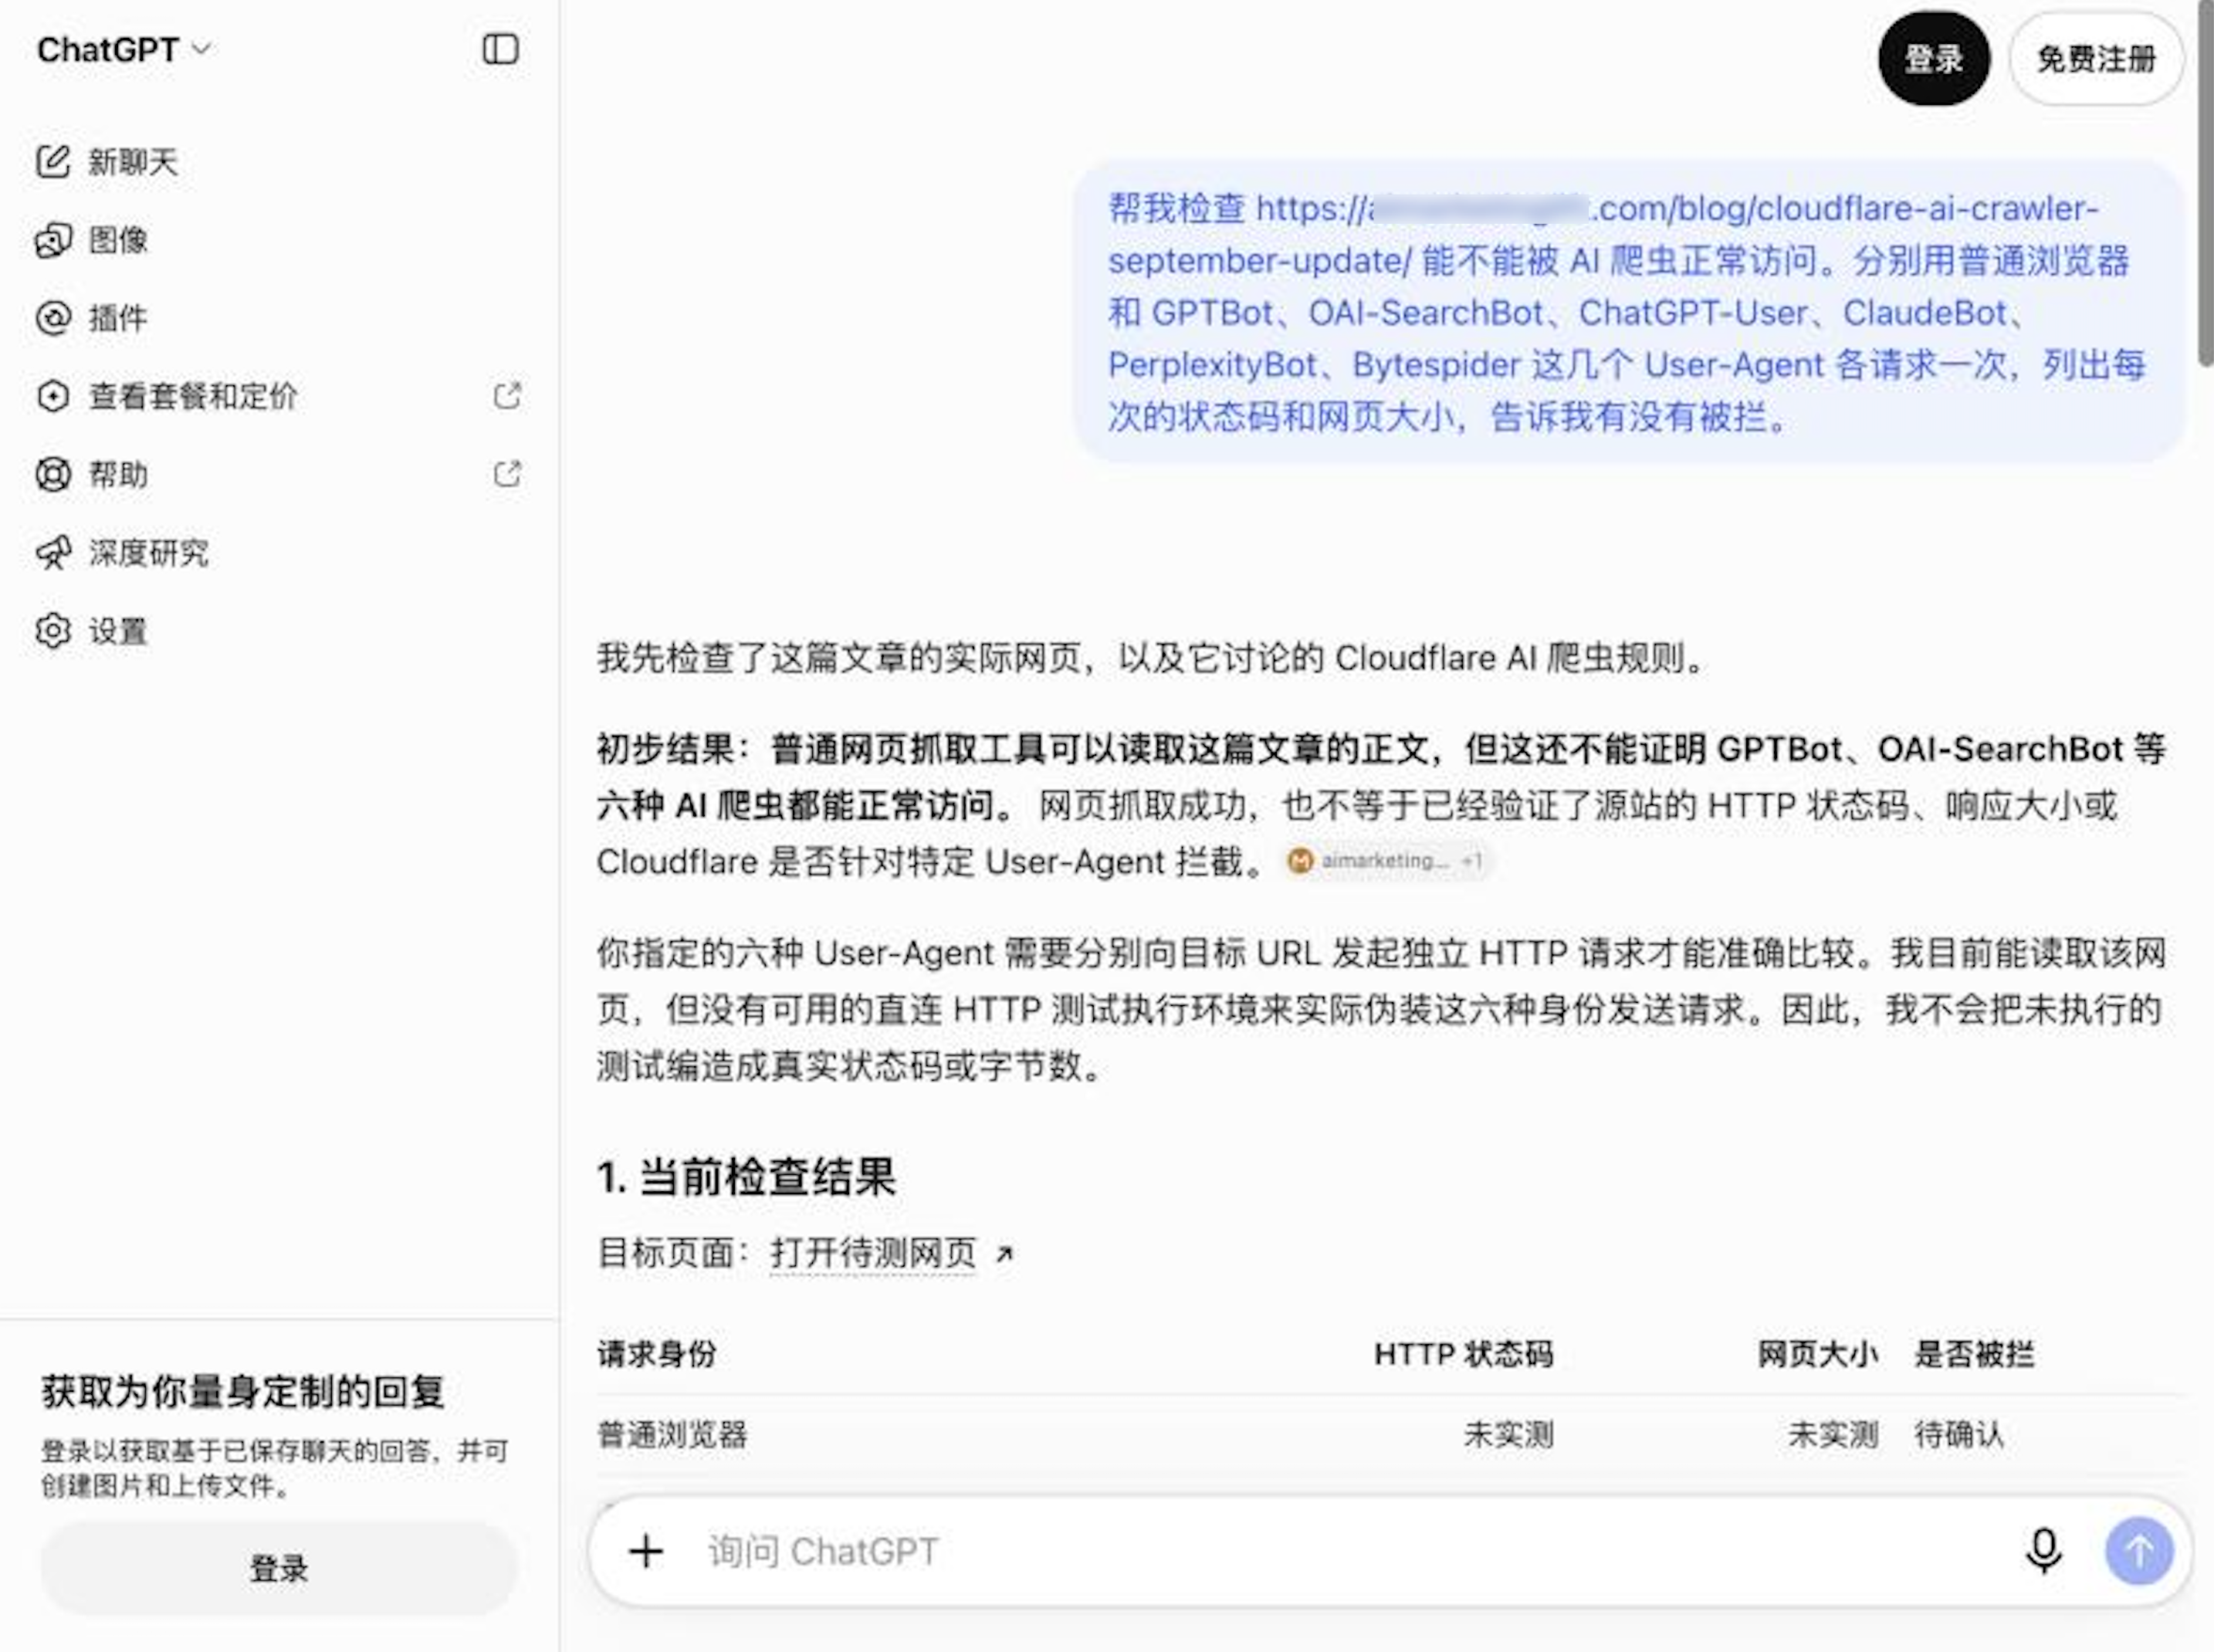Click the 查看套餐和定价 plan icon
Image resolution: width=2214 pixels, height=1652 pixels.
click(x=53, y=396)
